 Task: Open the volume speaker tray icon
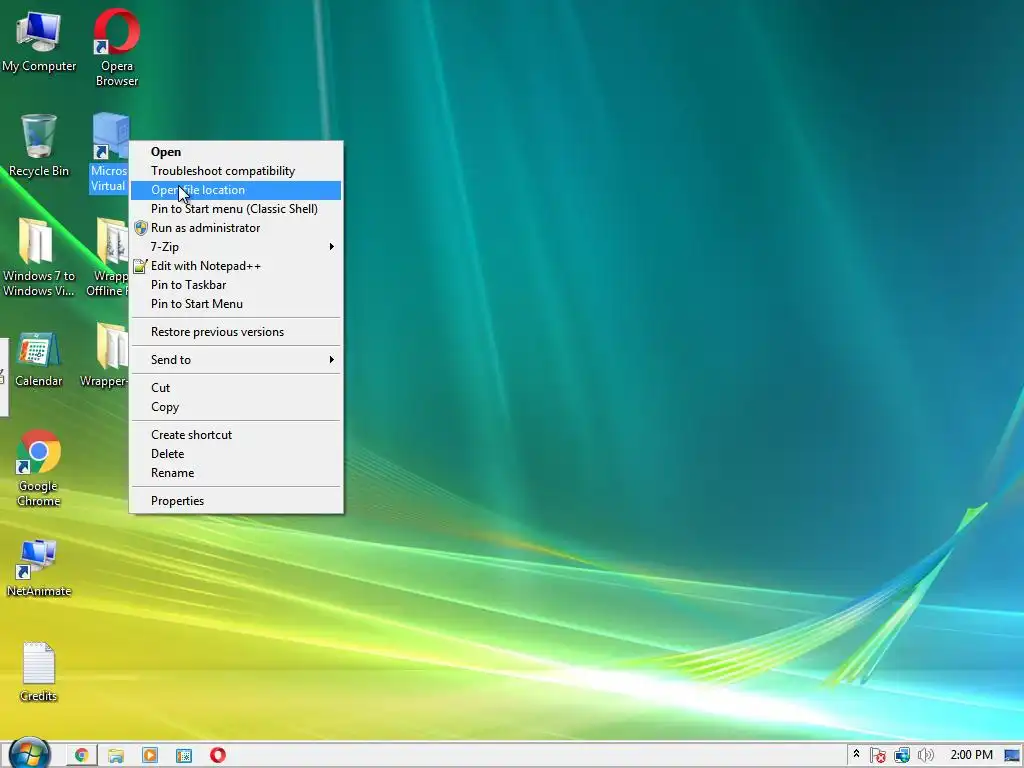[925, 756]
